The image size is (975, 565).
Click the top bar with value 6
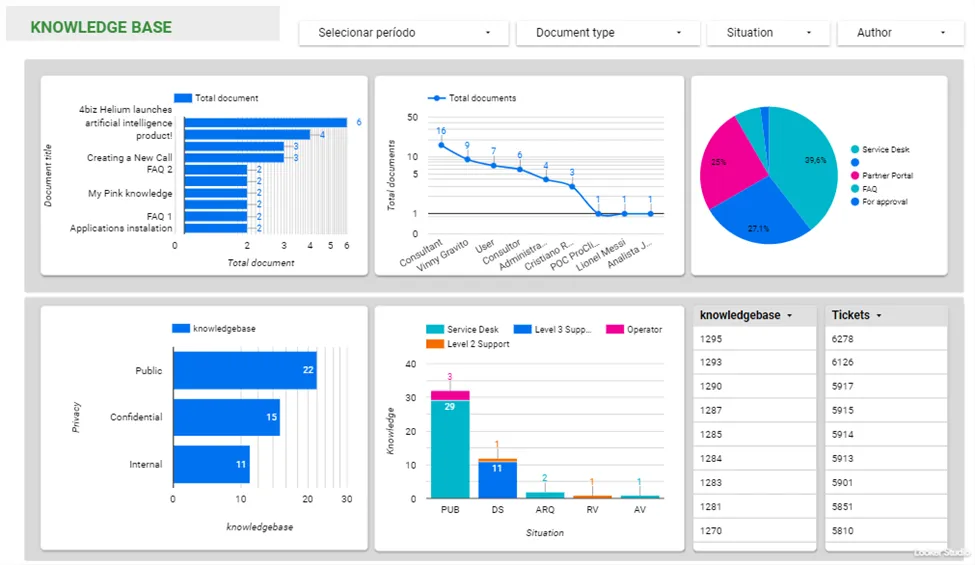click(x=266, y=122)
